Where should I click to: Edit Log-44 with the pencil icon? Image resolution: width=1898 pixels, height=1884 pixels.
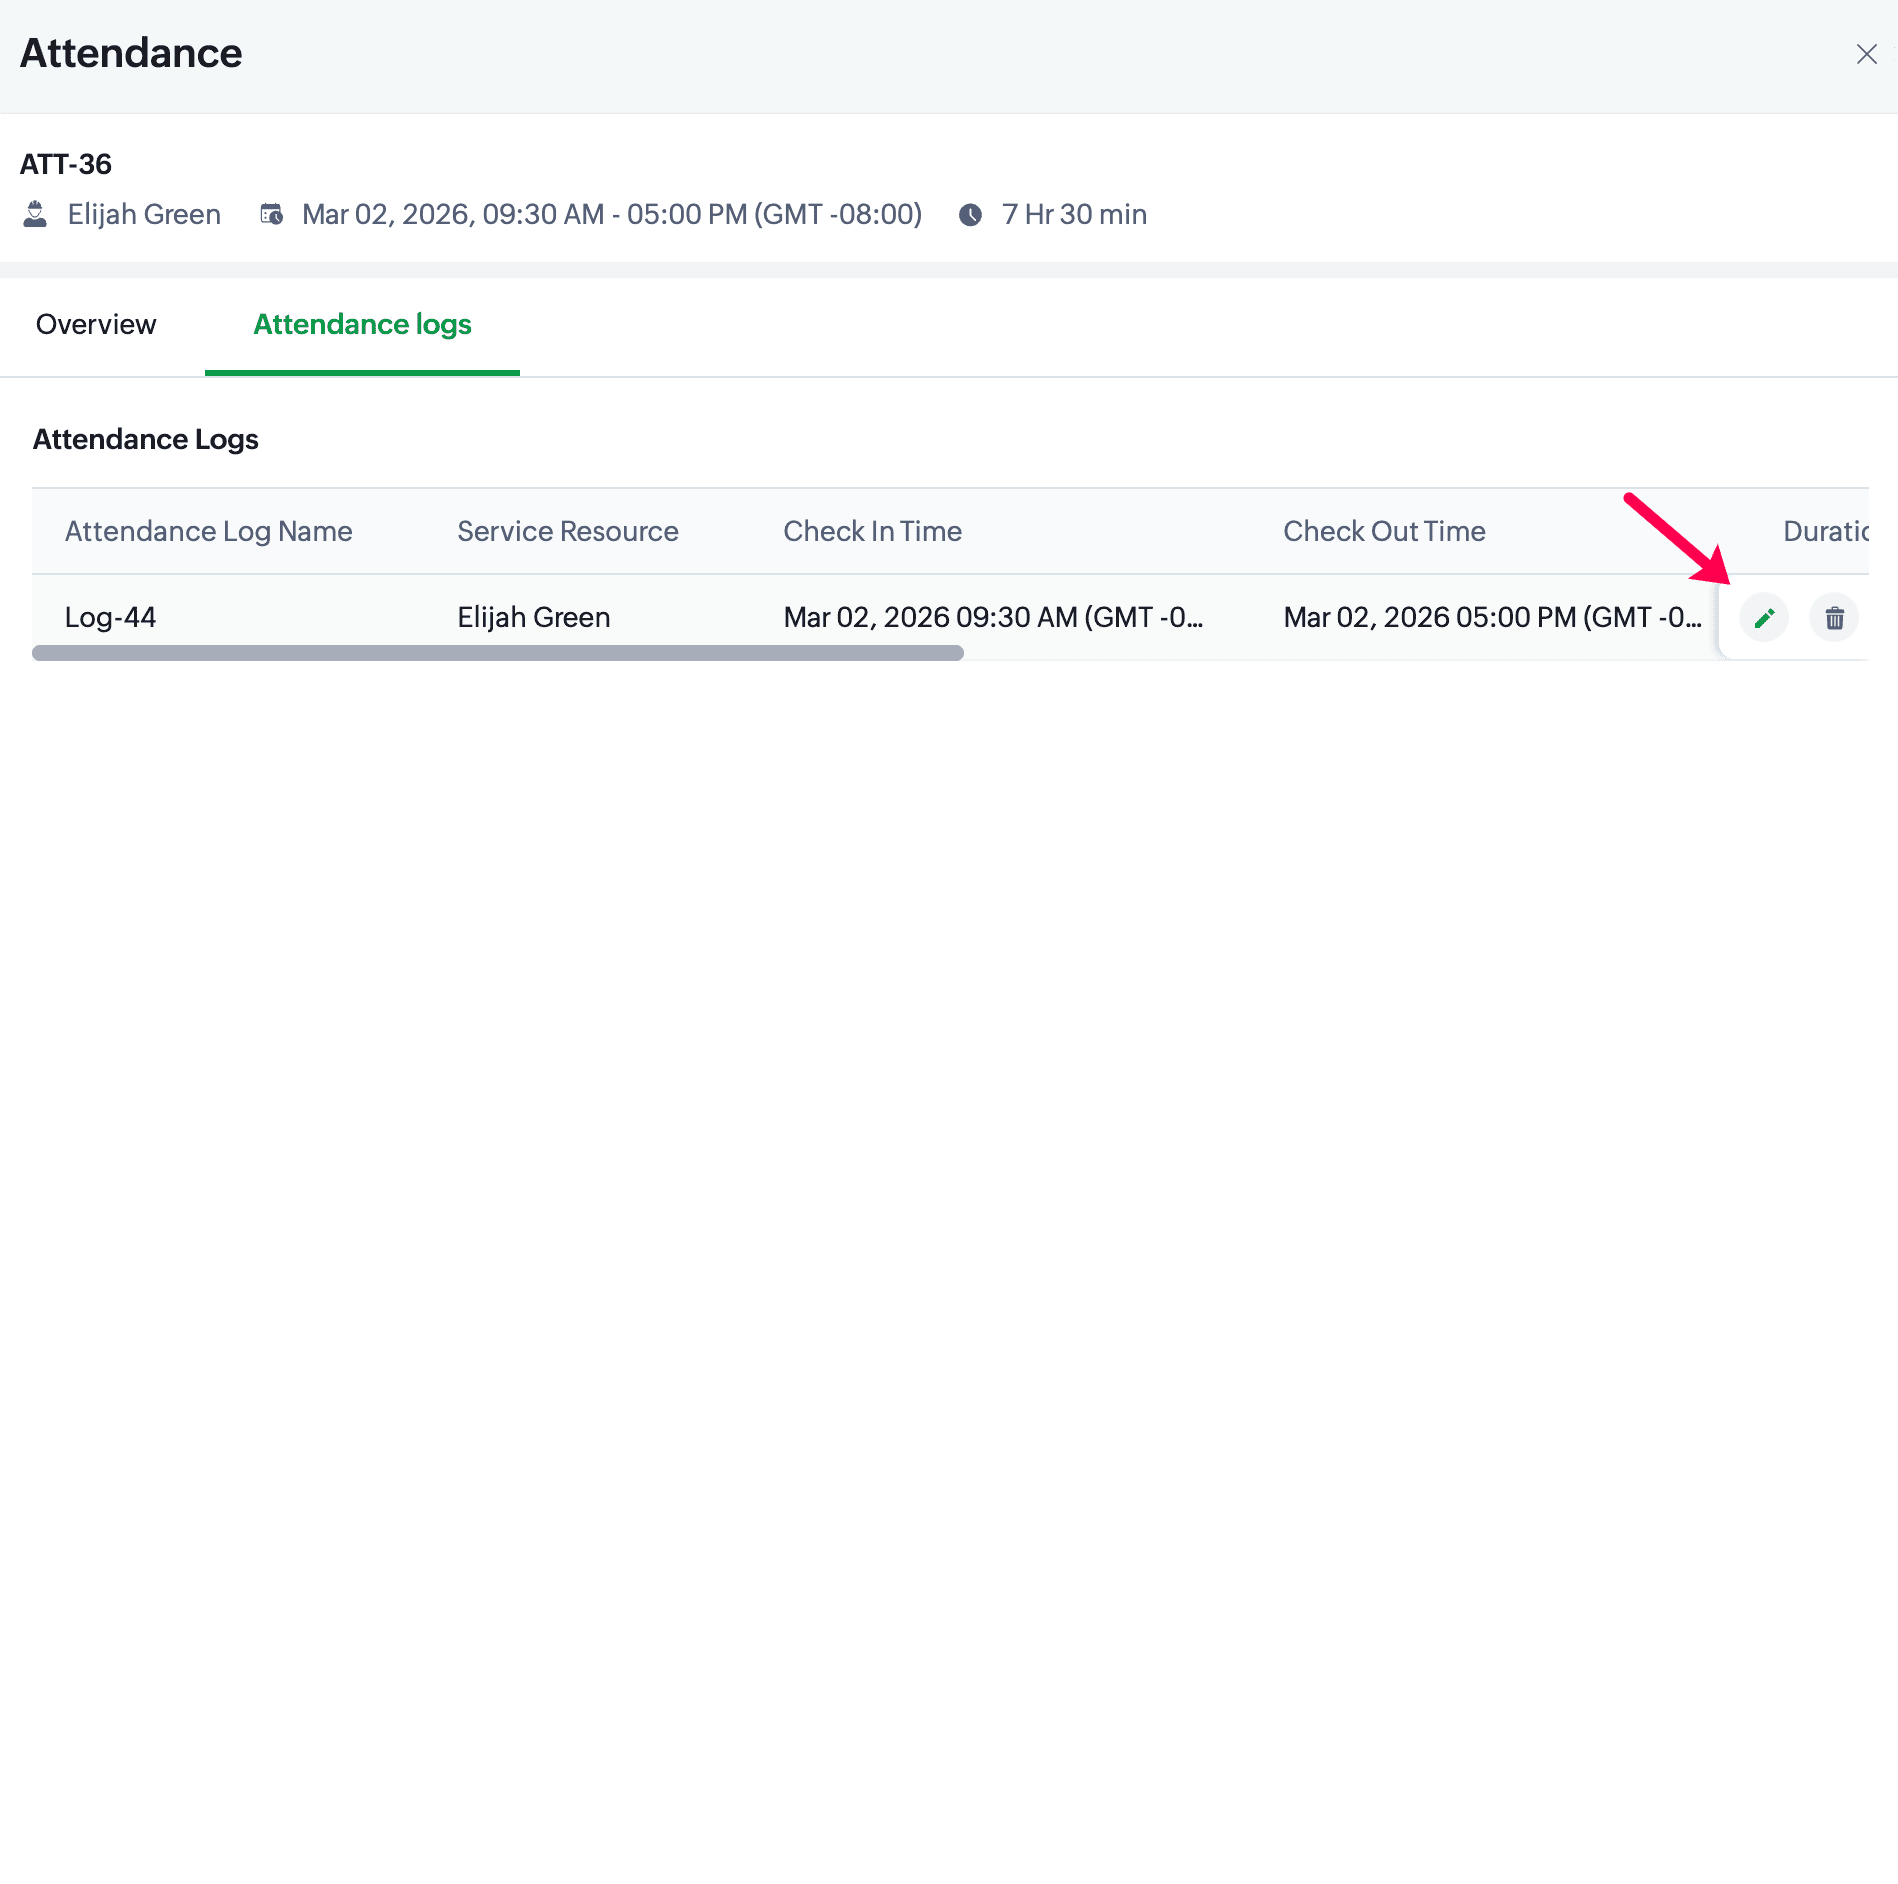tap(1764, 618)
